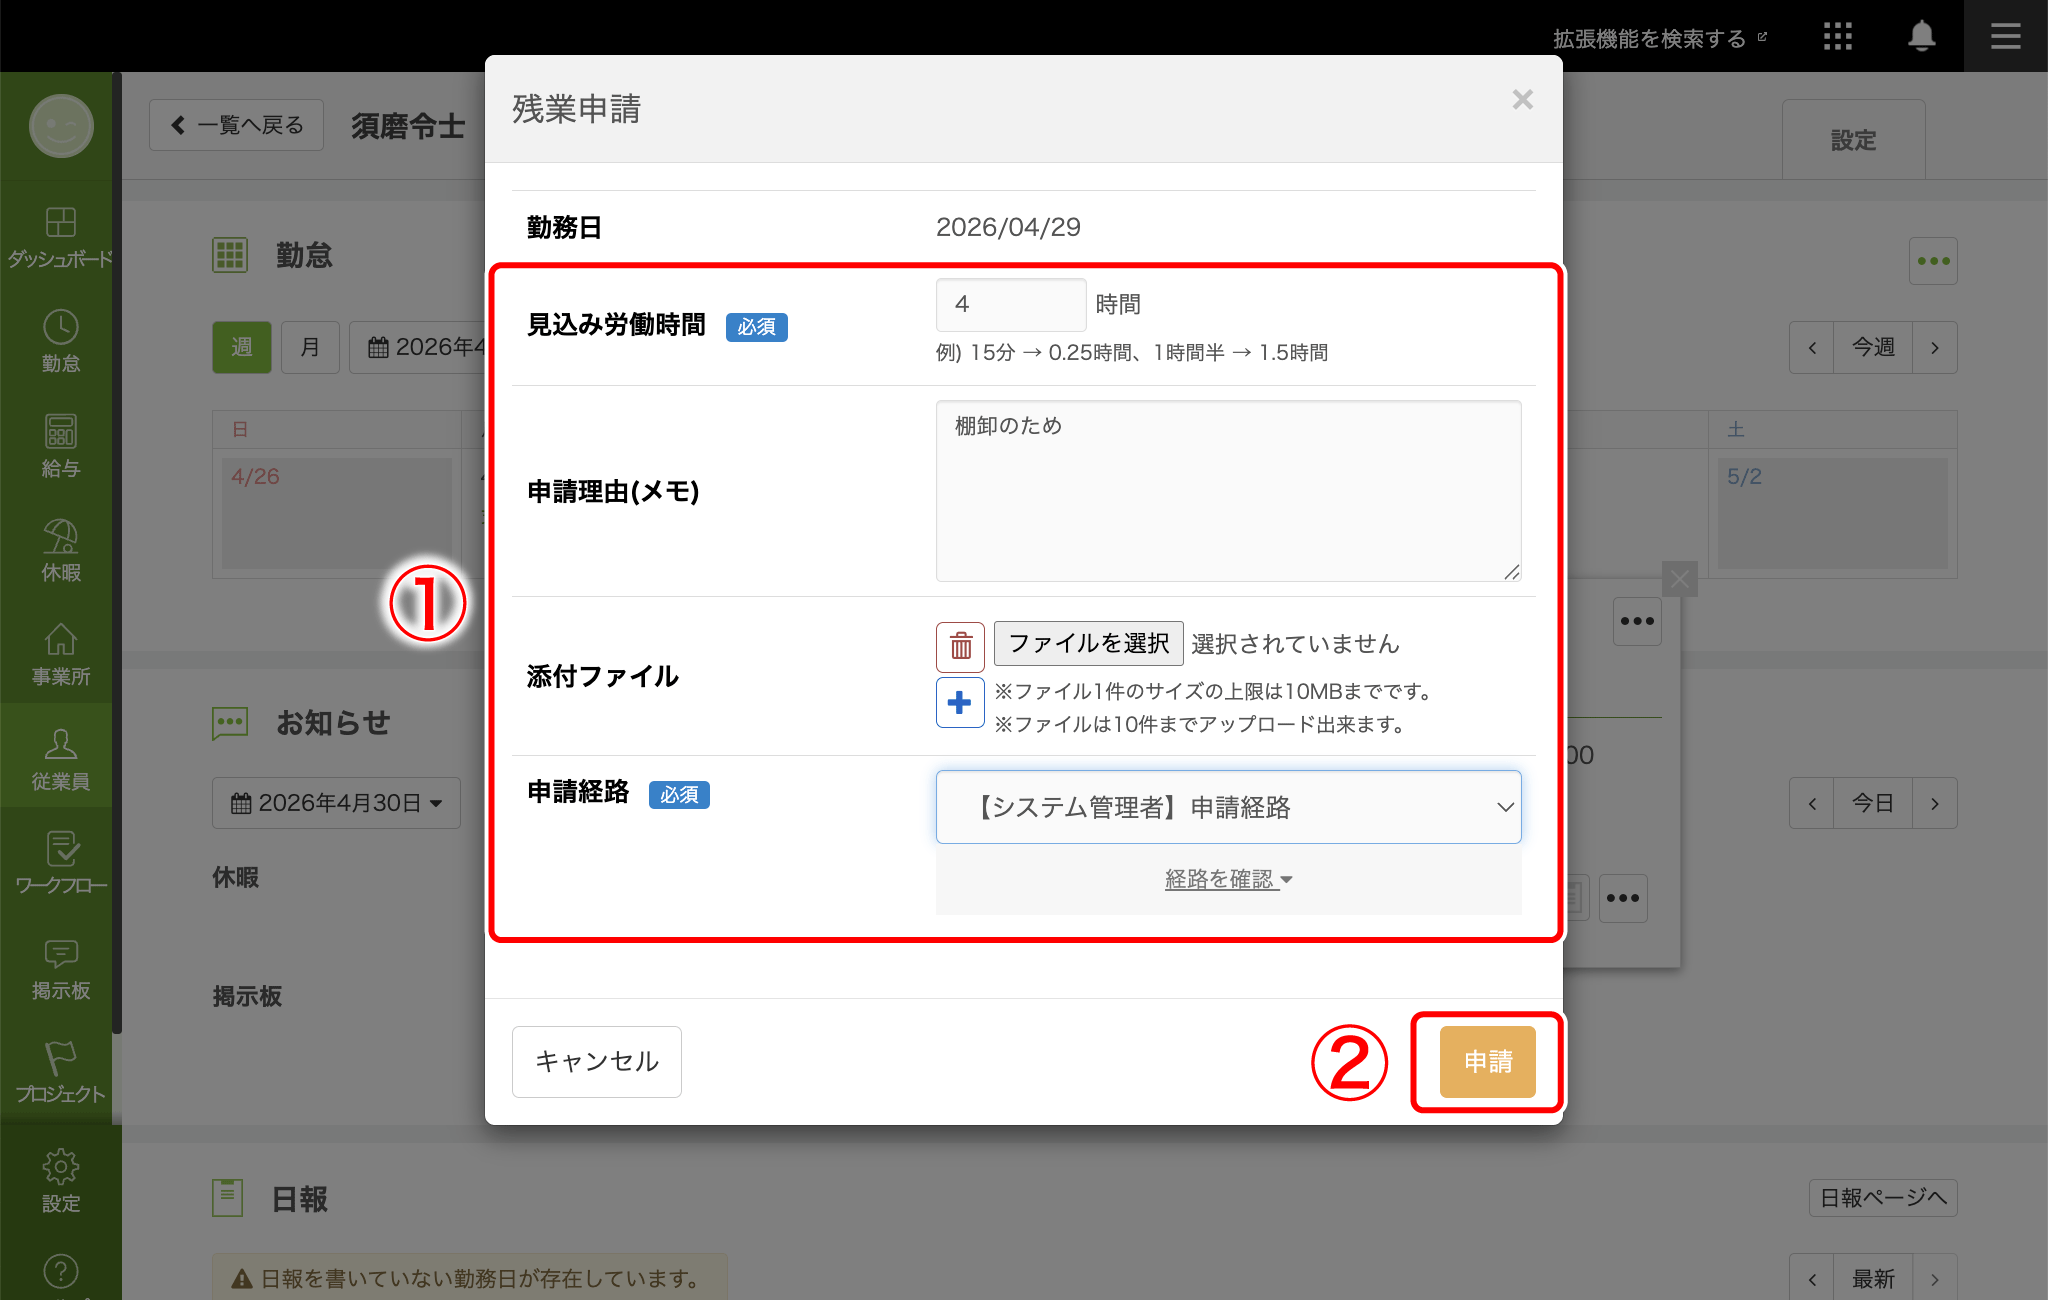Open notifications bell icon
The height and width of the screenshot is (1300, 2048).
[1921, 37]
